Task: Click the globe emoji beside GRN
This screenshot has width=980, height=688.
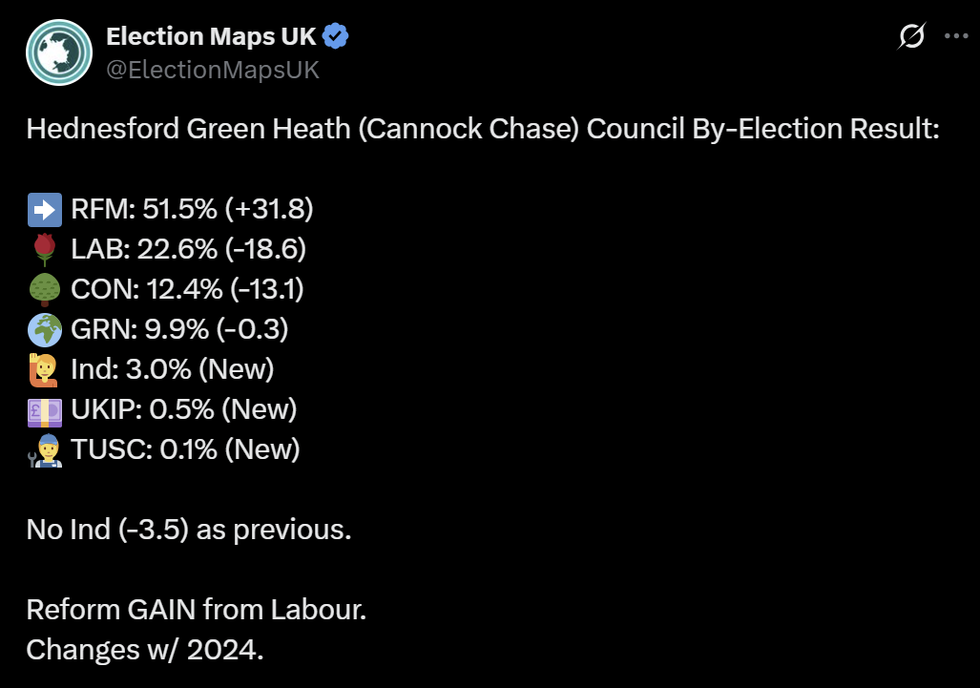Action: click(x=45, y=329)
